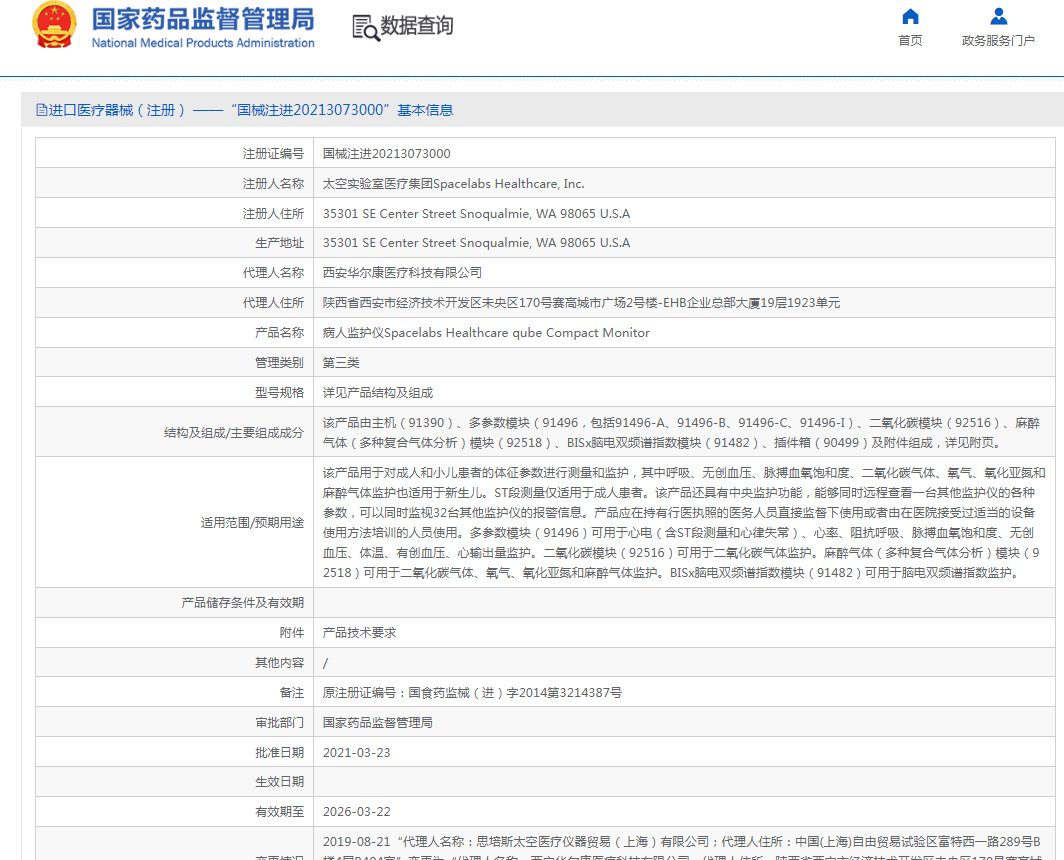Click the document icon beside 进口医疗器械
The width and height of the screenshot is (1064, 860).
tap(41, 110)
